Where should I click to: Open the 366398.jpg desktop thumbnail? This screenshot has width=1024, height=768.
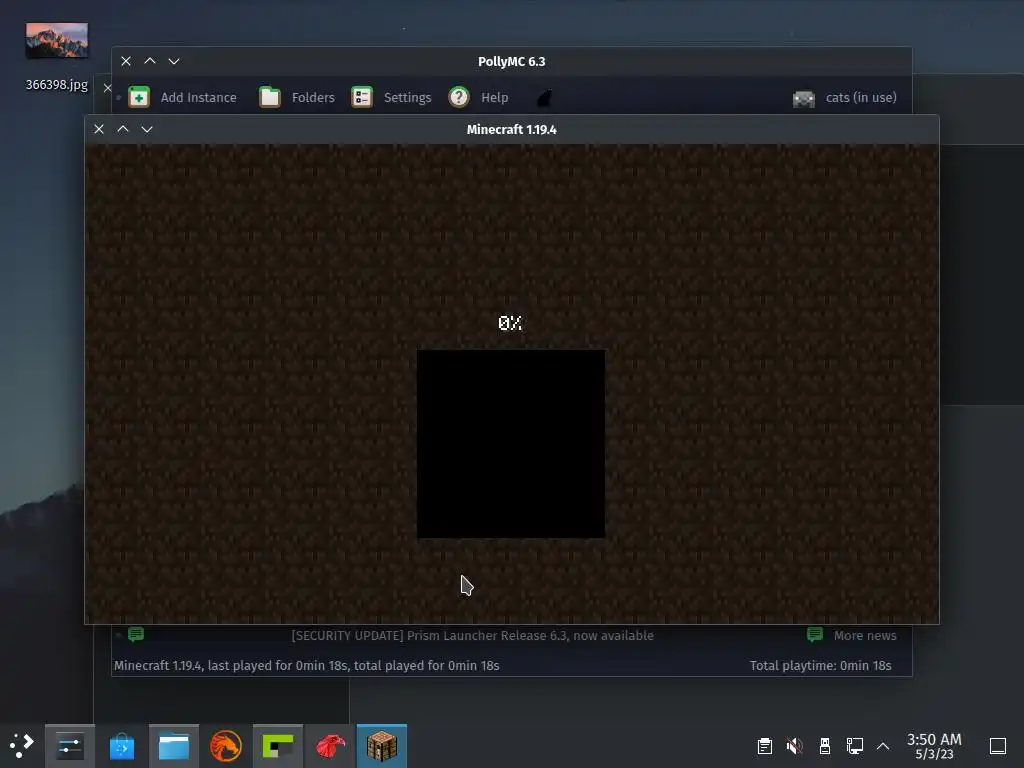pos(57,40)
